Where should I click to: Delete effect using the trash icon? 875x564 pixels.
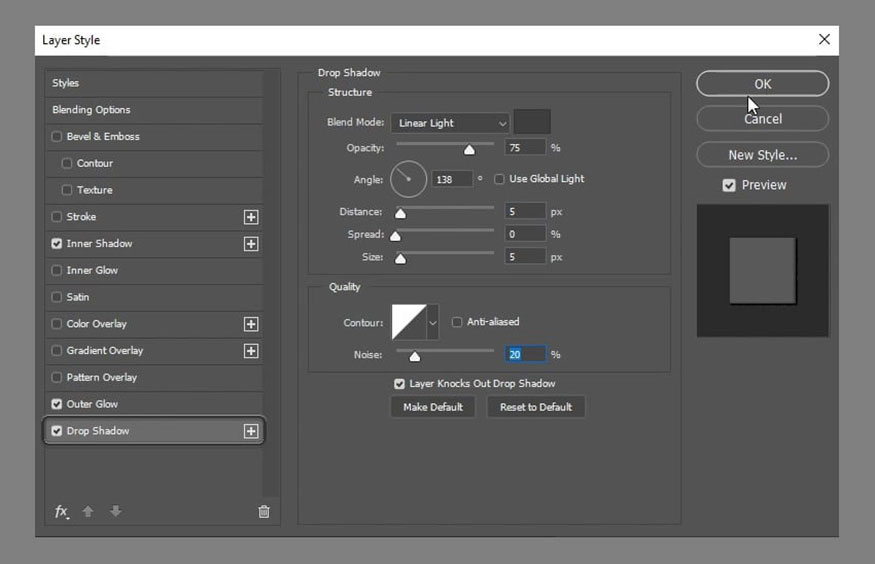click(x=264, y=511)
